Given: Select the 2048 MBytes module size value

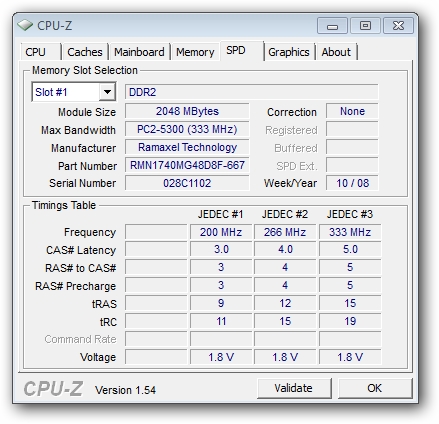Looking at the screenshot, I should [187, 111].
